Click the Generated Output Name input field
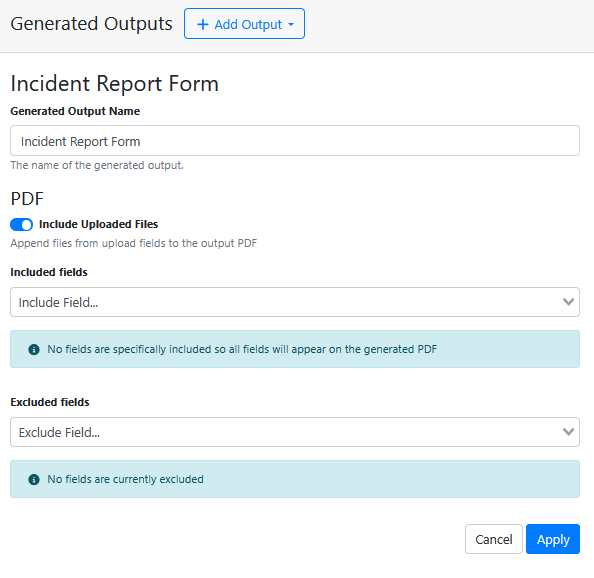This screenshot has width=594, height=578. [295, 141]
